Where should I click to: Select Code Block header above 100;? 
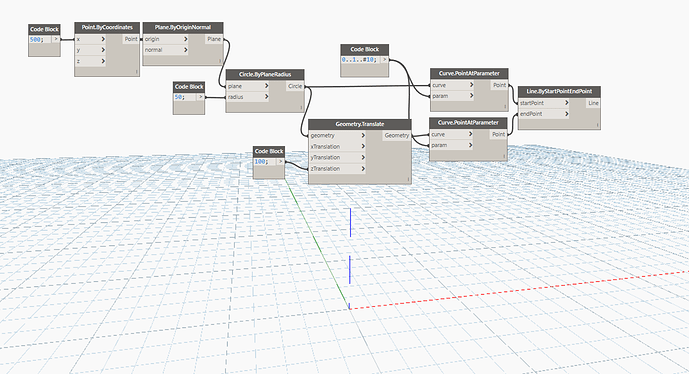(269, 151)
